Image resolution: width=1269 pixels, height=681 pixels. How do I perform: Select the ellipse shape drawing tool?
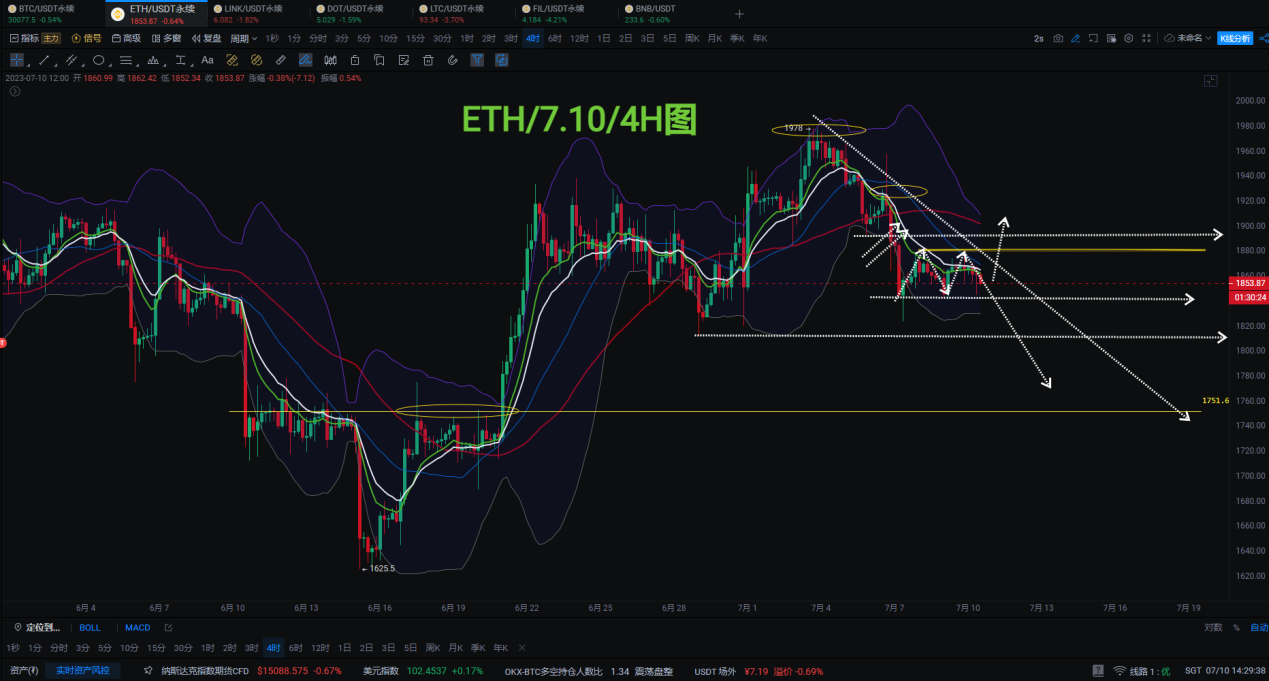point(98,60)
